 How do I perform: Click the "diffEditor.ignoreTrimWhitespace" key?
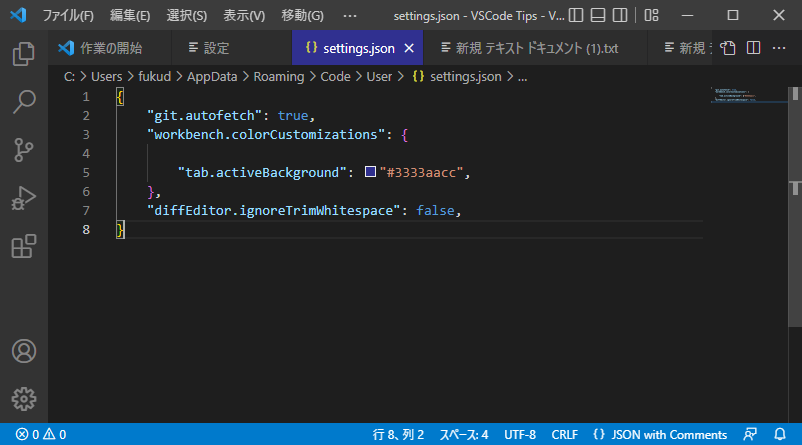[x=273, y=211]
